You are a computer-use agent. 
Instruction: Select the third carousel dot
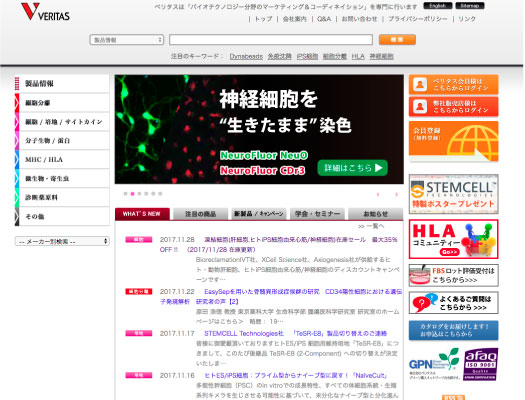[139, 193]
